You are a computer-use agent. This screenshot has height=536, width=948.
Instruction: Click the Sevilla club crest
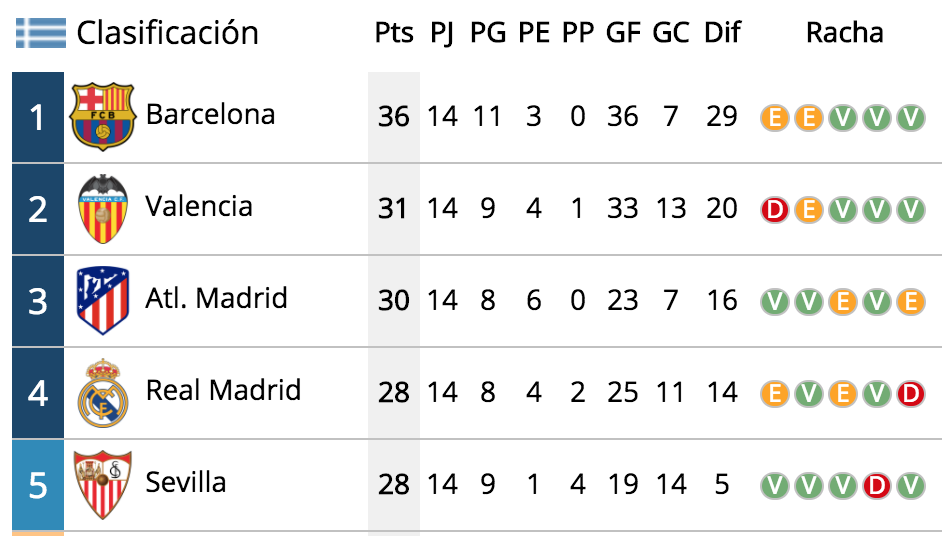pos(103,485)
